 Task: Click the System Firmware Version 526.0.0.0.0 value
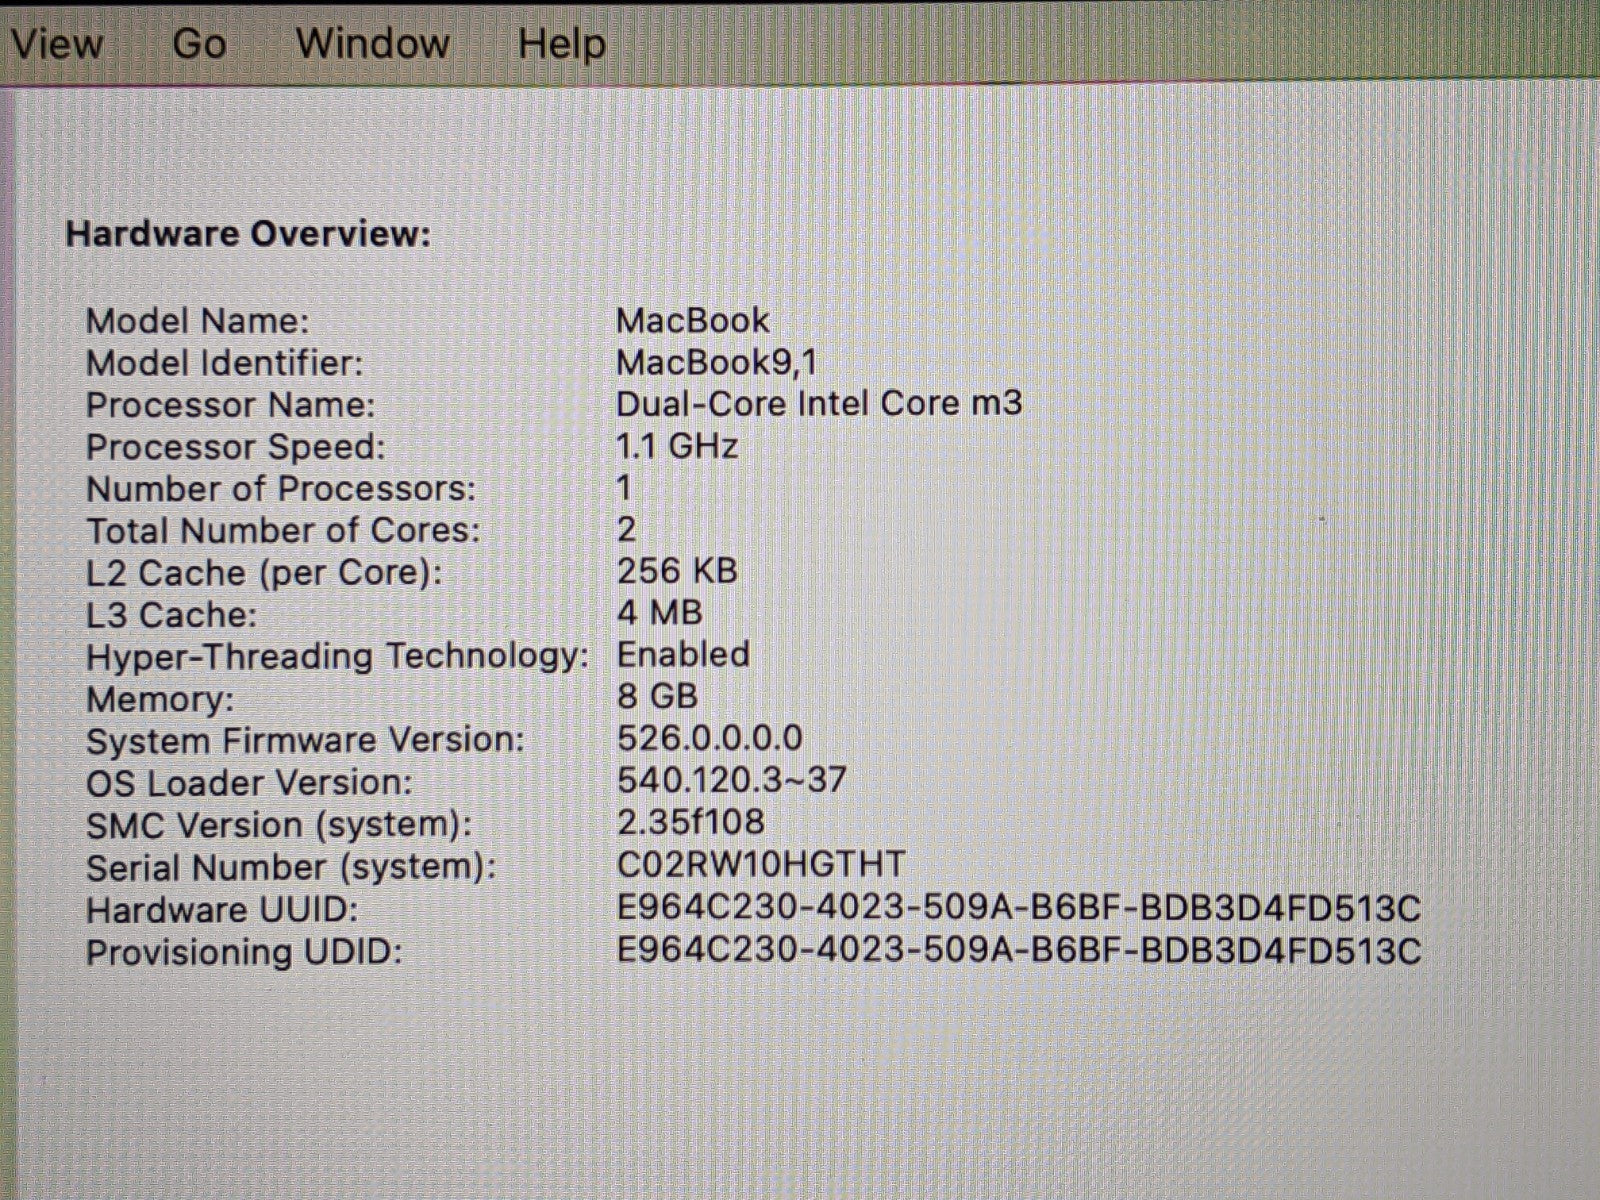pyautogui.click(x=709, y=738)
